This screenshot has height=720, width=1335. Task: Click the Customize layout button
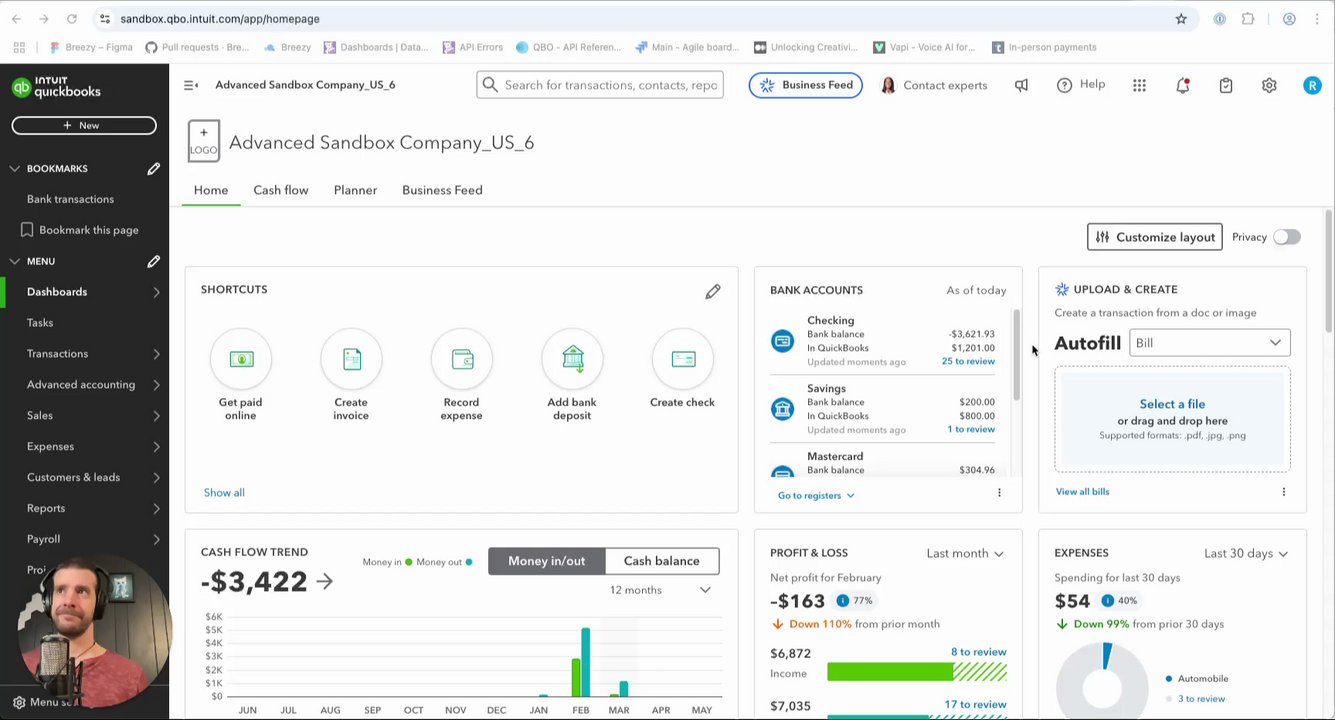click(1154, 237)
